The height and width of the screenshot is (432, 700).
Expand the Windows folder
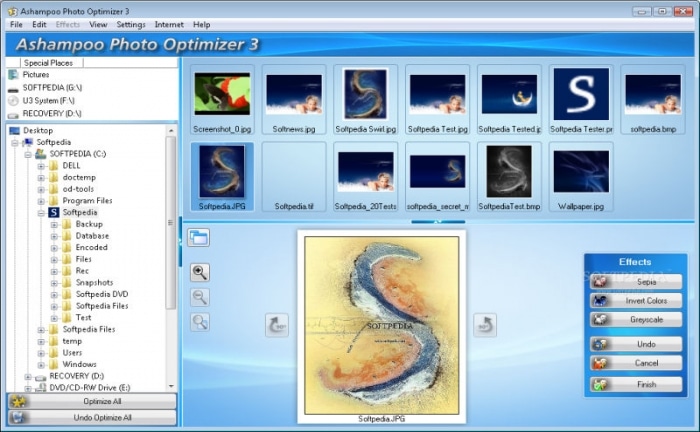pyautogui.click(x=41, y=365)
